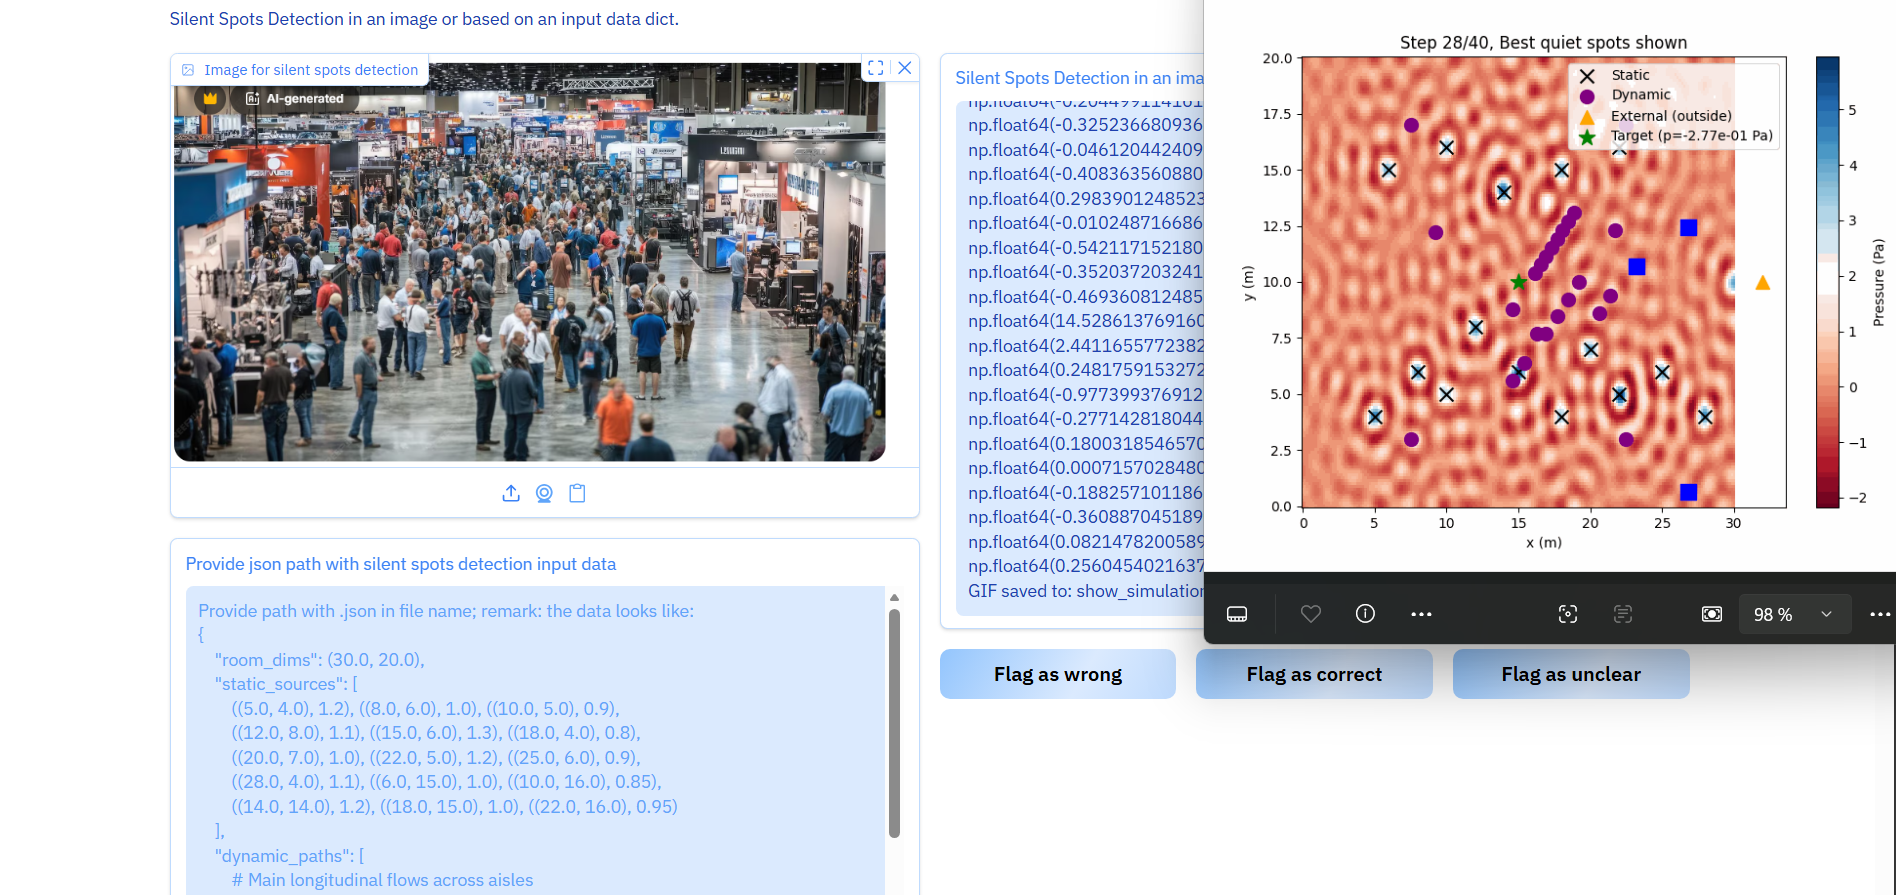Click the green target star on the plot

1518,282
